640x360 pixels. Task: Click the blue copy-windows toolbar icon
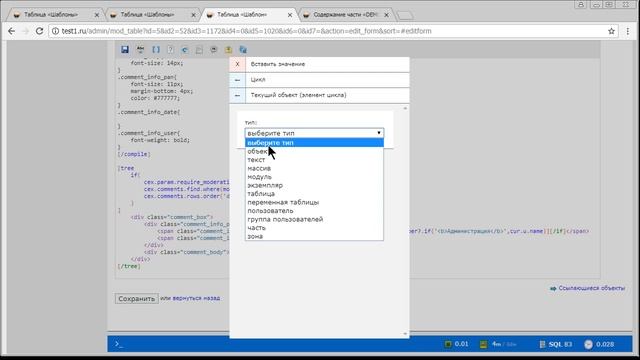click(243, 50)
